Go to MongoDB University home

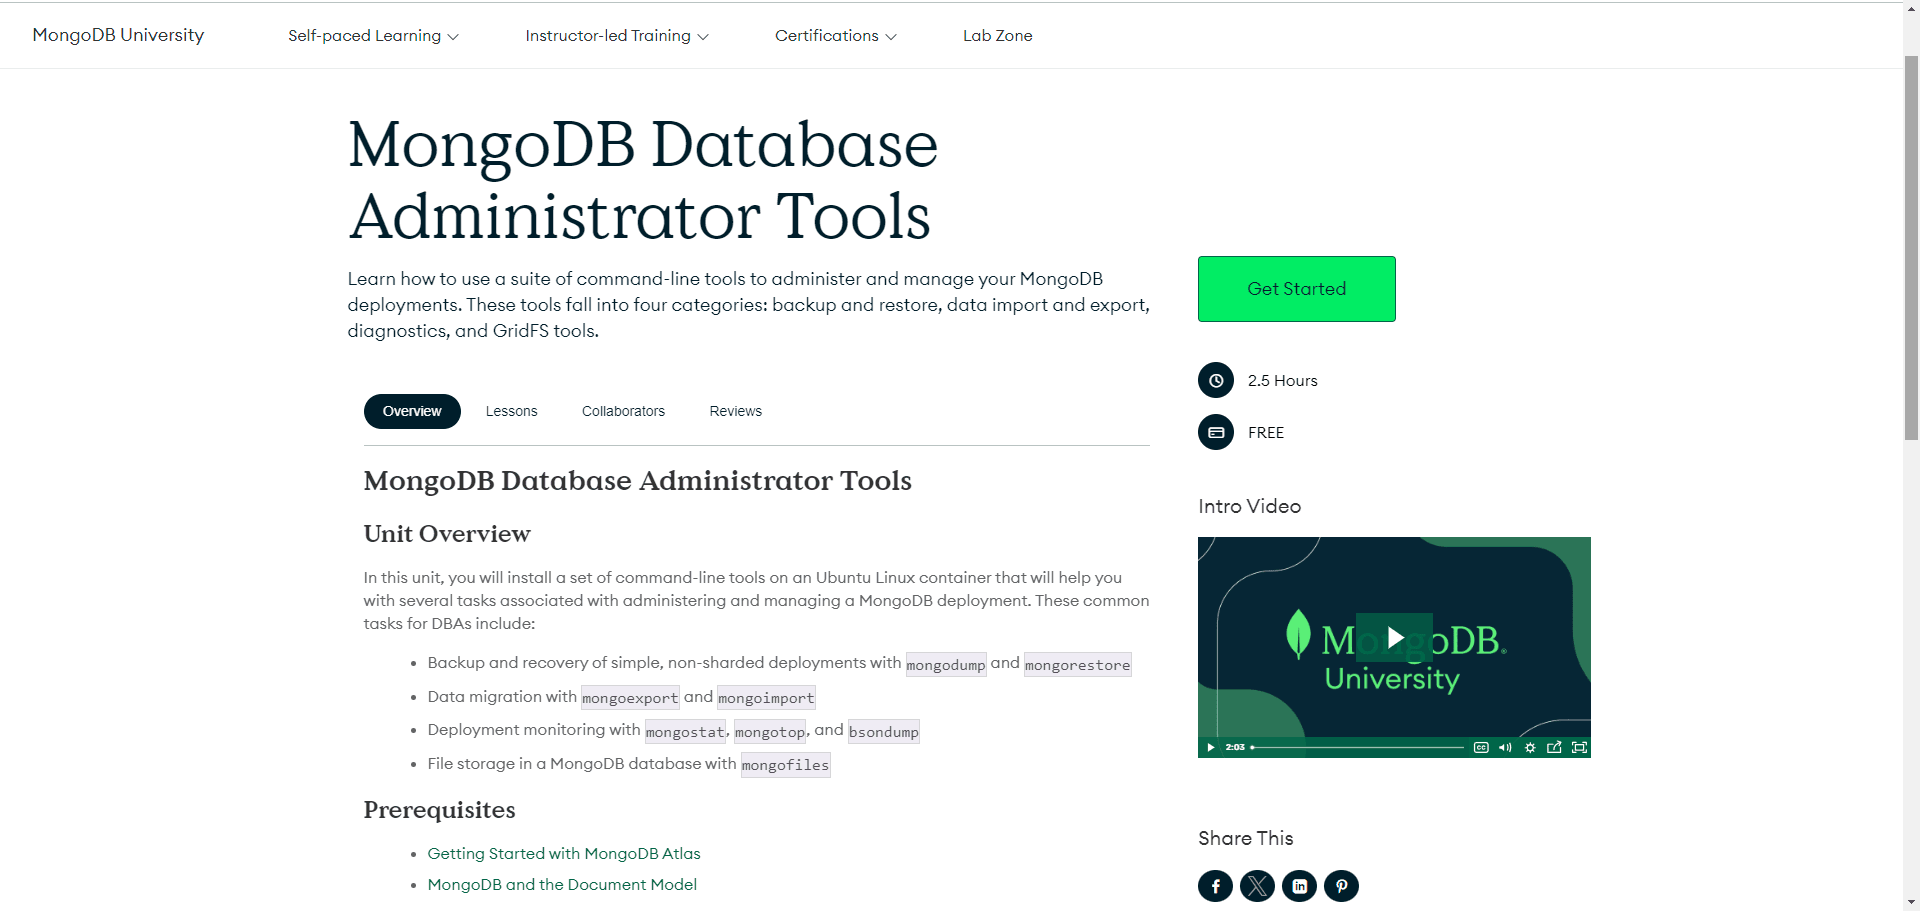tap(118, 35)
